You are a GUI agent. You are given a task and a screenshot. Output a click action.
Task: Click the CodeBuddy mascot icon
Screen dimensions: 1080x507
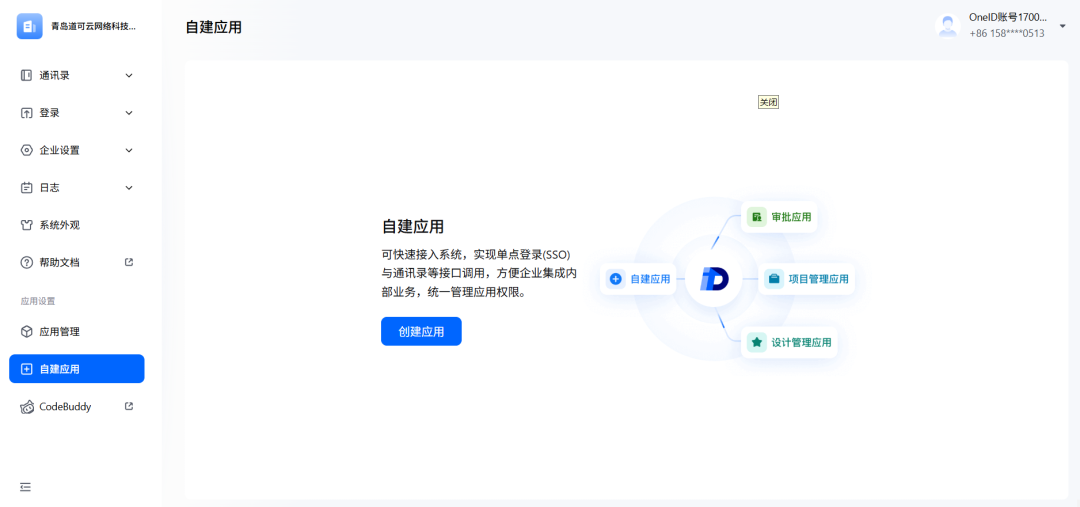(27, 407)
